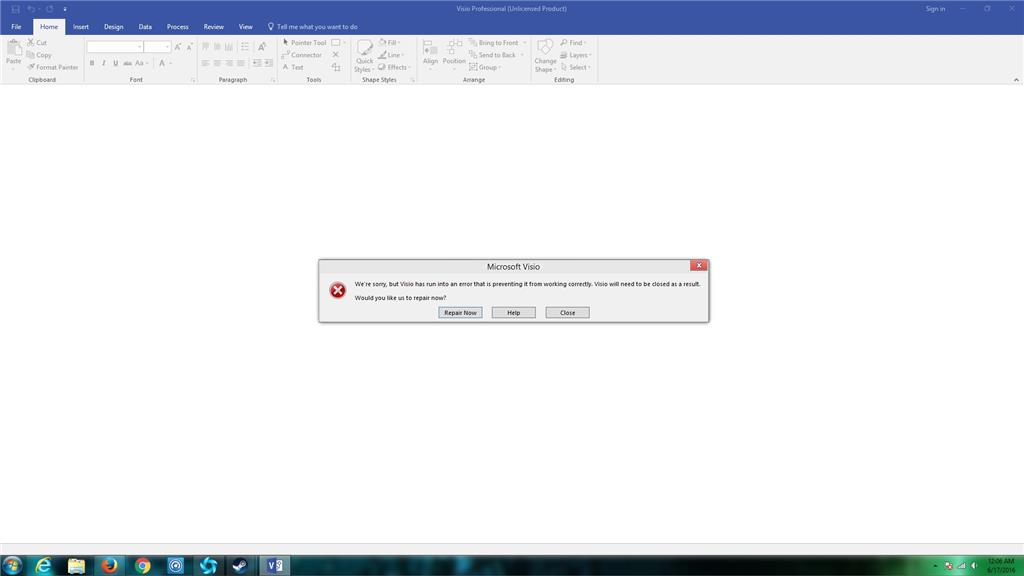This screenshot has height=576, width=1024.
Task: Switch to the Review tab
Action: tap(214, 27)
